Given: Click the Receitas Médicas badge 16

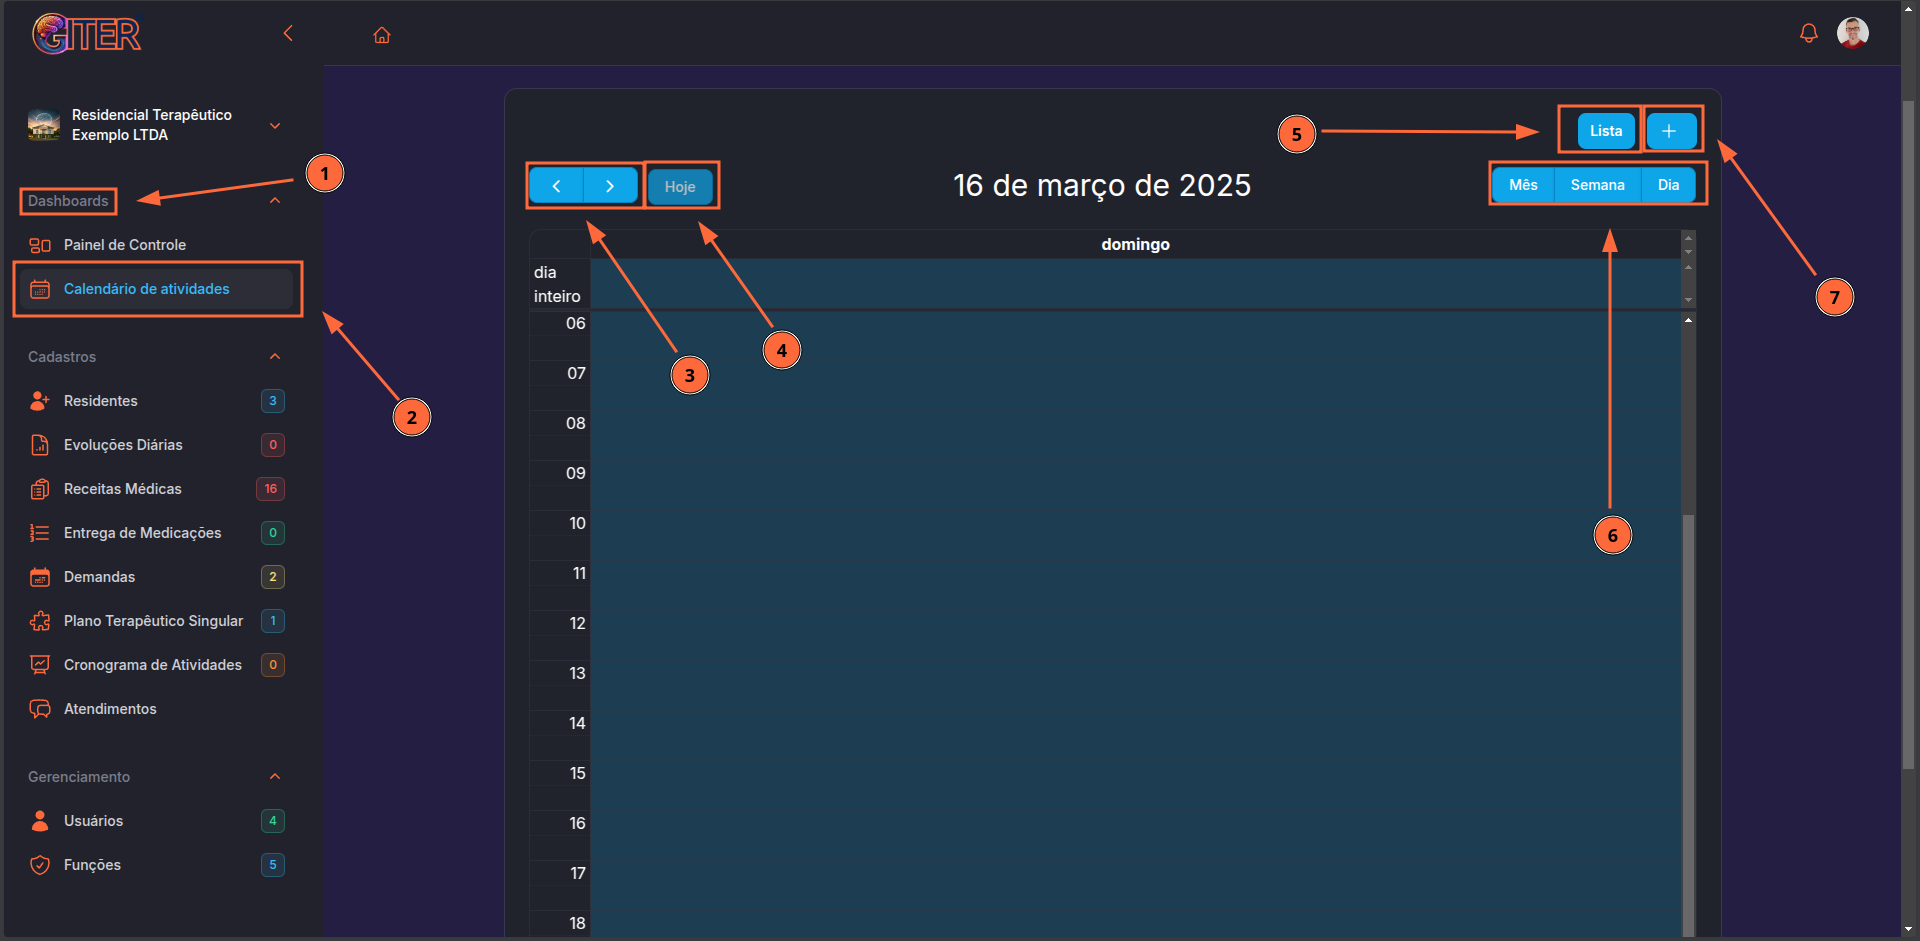Looking at the screenshot, I should pos(271,489).
